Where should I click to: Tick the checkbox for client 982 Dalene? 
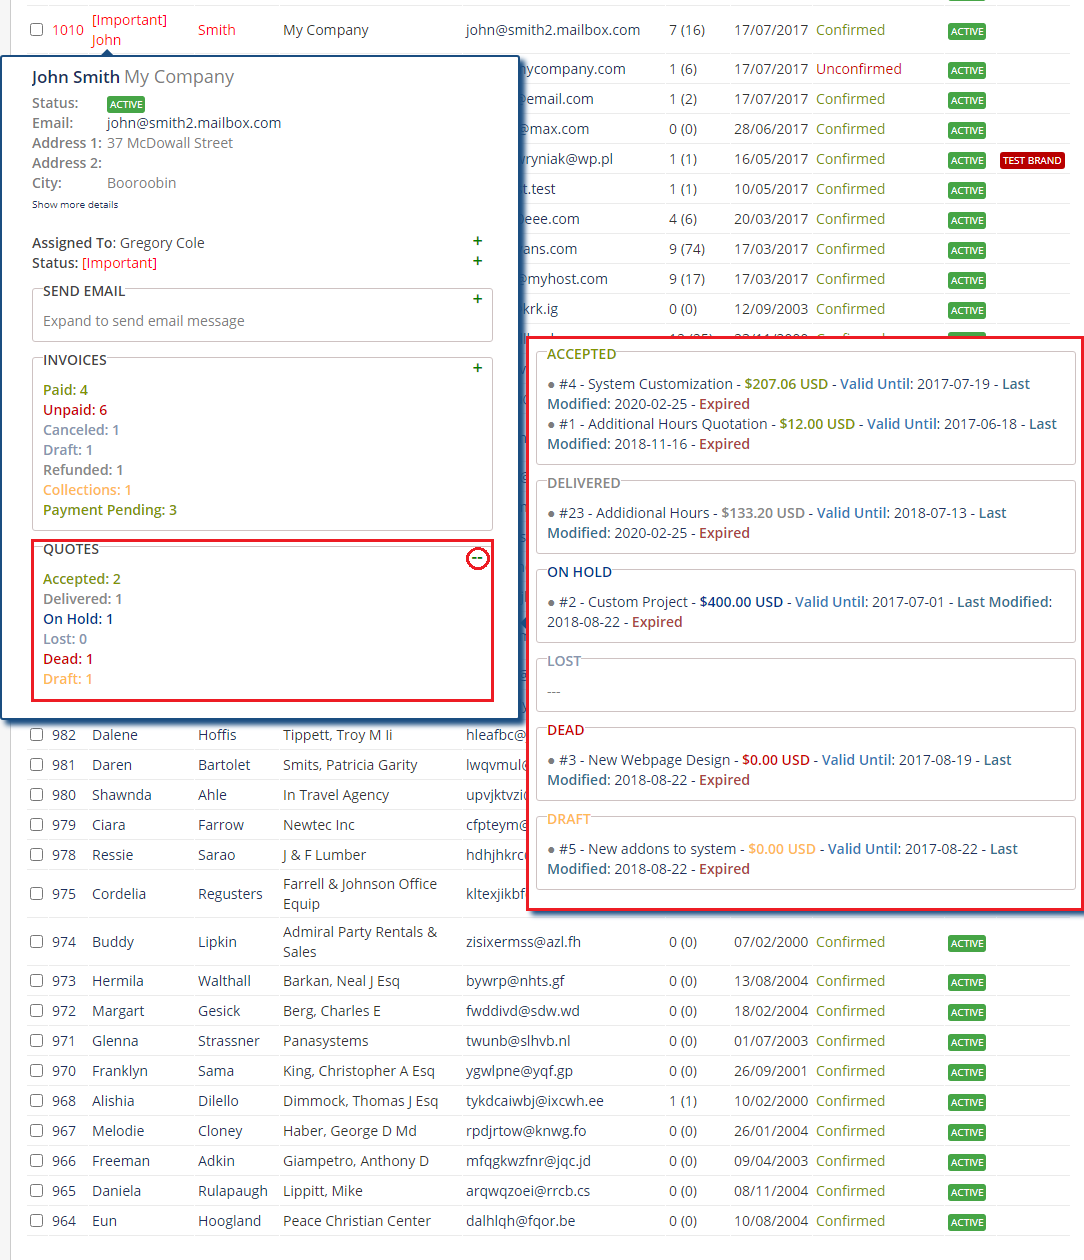pos(36,735)
